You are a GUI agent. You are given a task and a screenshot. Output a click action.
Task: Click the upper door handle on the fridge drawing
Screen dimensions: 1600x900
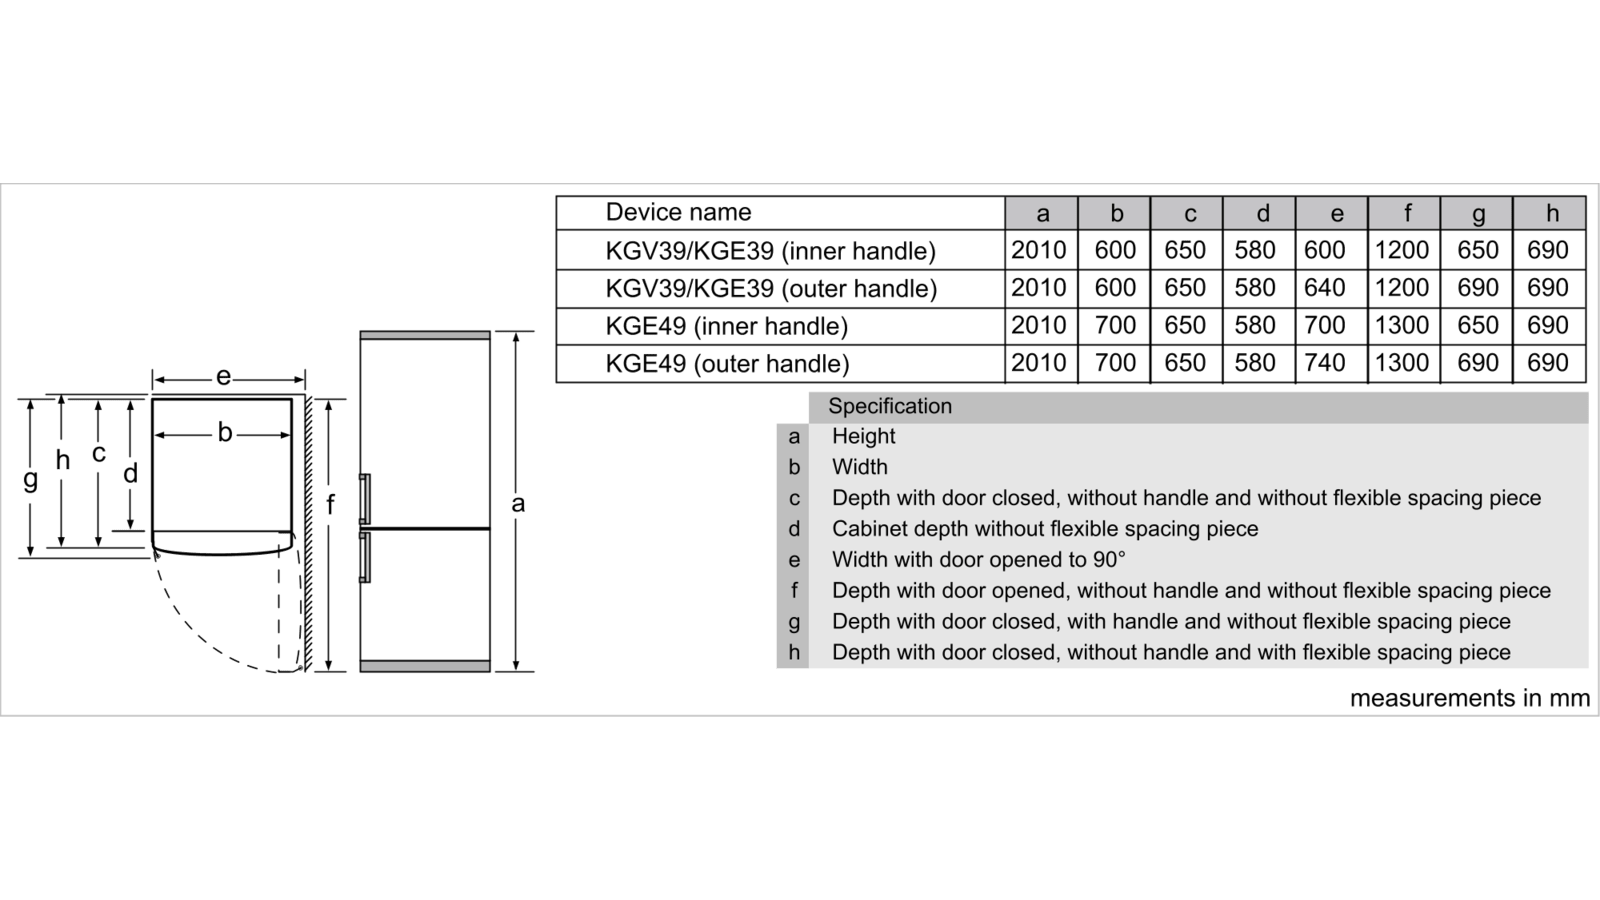click(365, 499)
